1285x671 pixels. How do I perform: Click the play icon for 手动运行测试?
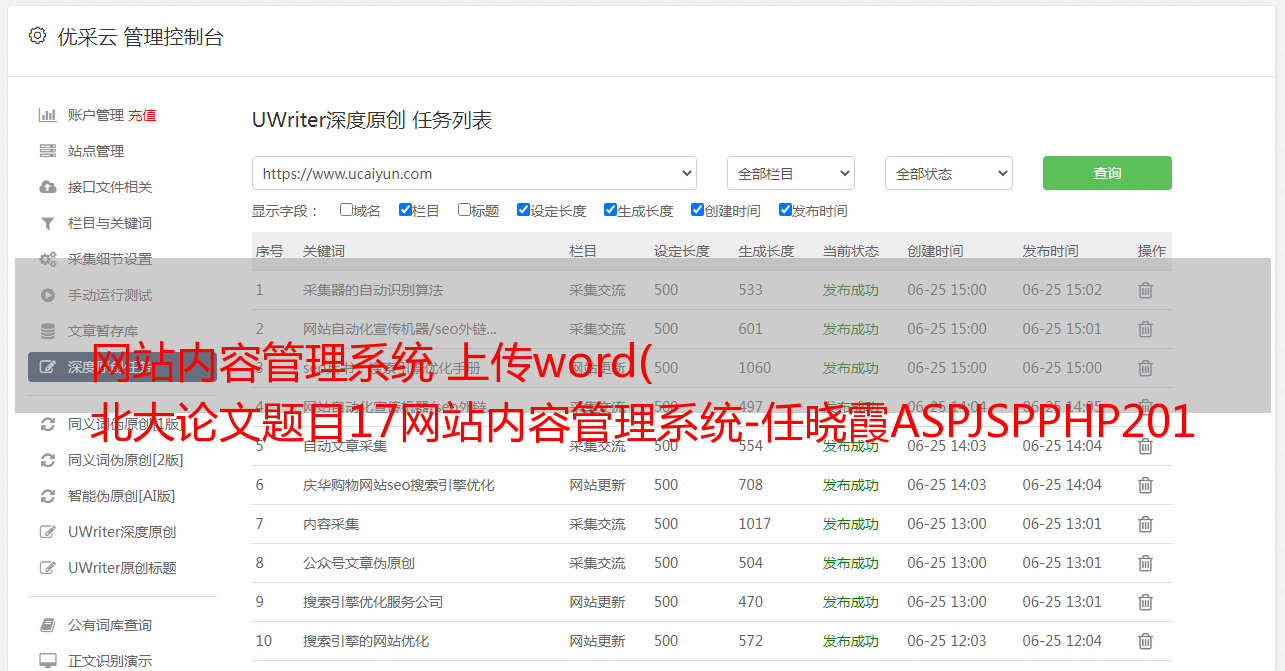point(47,295)
